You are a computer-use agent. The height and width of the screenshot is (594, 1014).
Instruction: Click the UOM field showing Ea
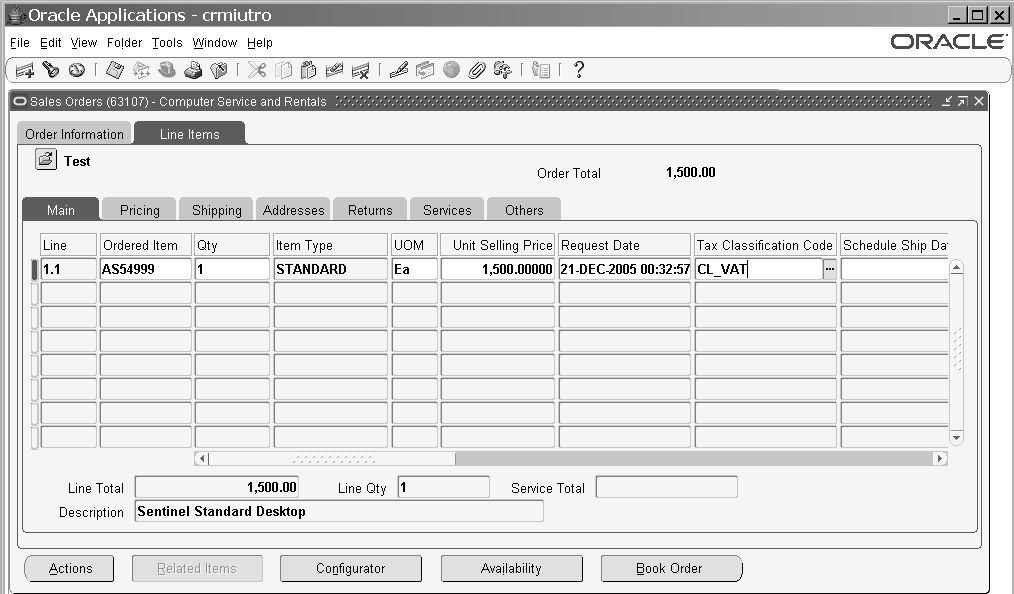pos(415,269)
